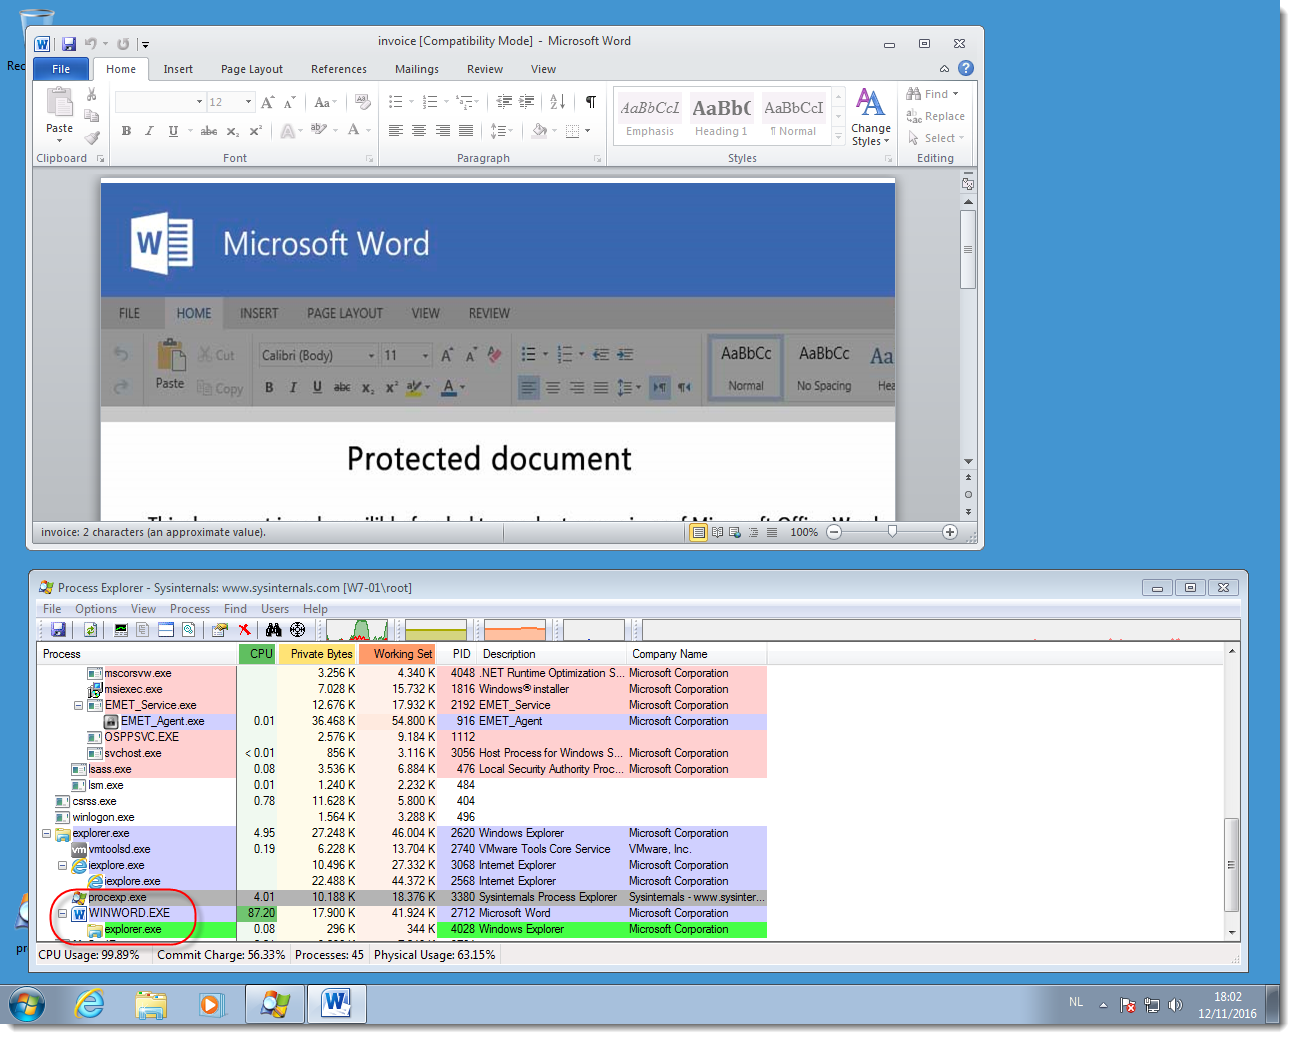Image resolution: width=1295 pixels, height=1039 pixels.
Task: Click the Font Color A button
Action: [x=353, y=131]
